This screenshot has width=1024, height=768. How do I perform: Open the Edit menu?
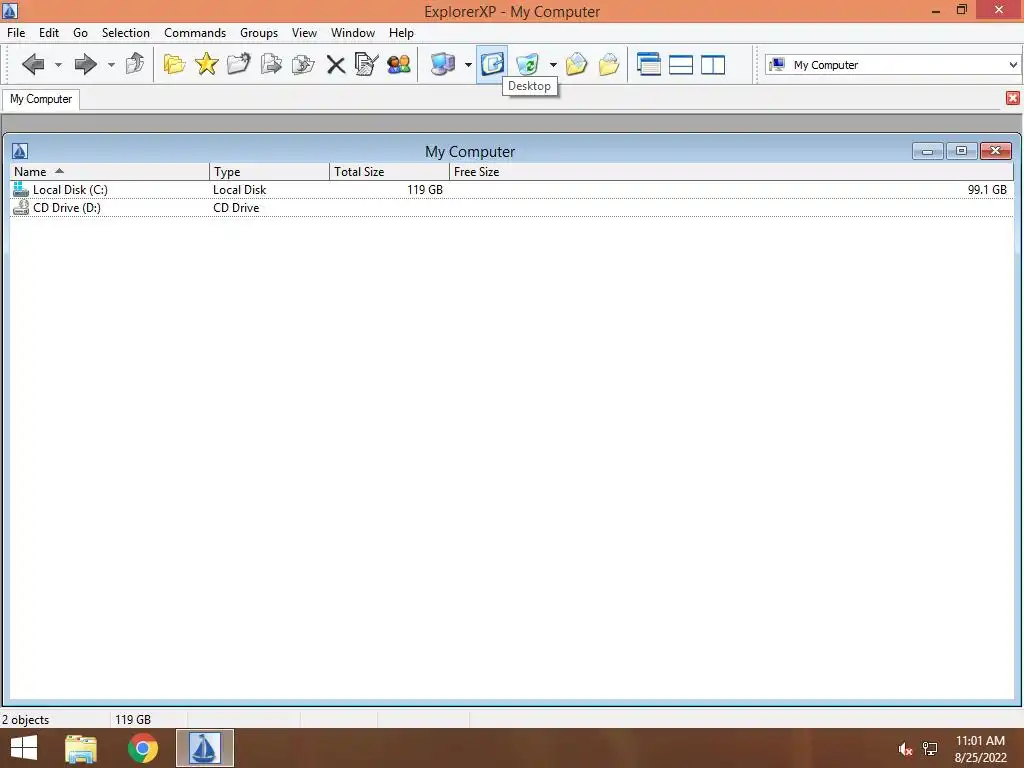pos(49,33)
